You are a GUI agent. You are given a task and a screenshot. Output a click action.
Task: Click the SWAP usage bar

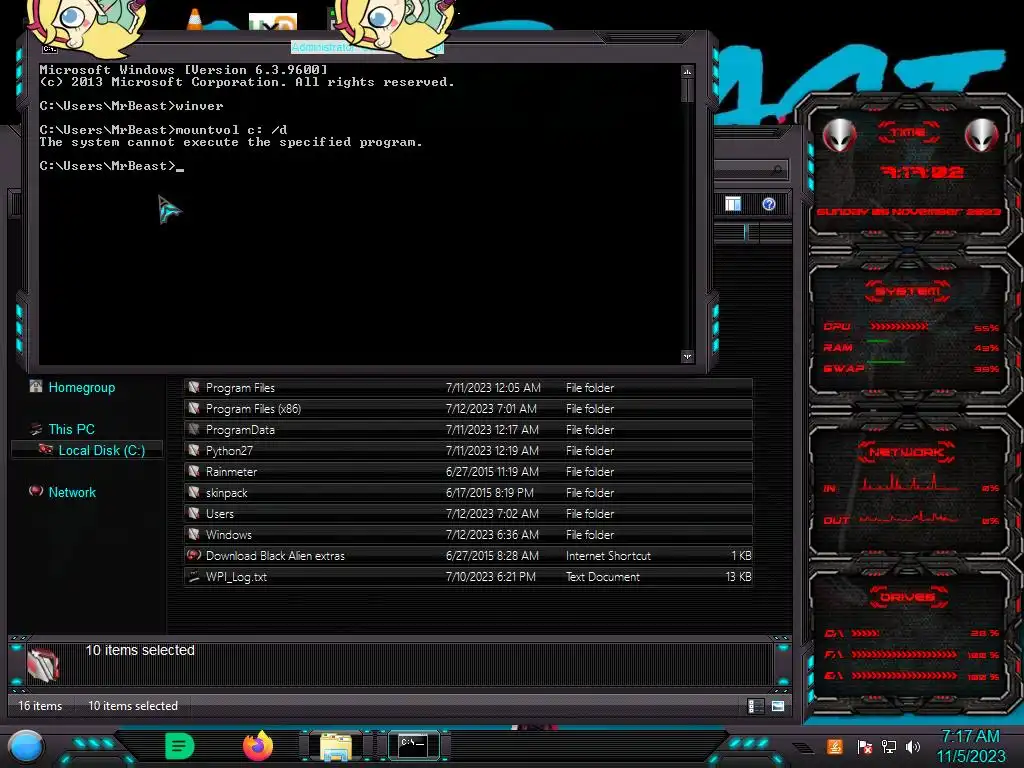pos(886,362)
